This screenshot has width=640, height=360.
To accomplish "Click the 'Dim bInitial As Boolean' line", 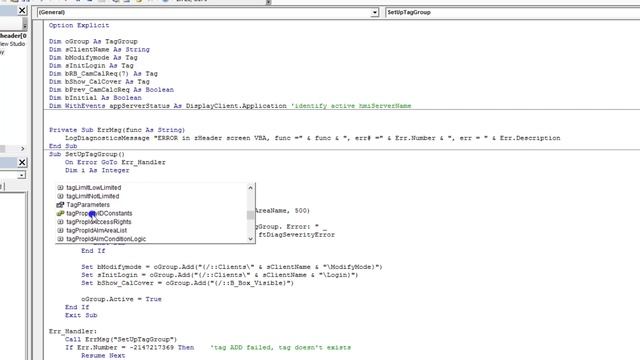I will coord(95,98).
